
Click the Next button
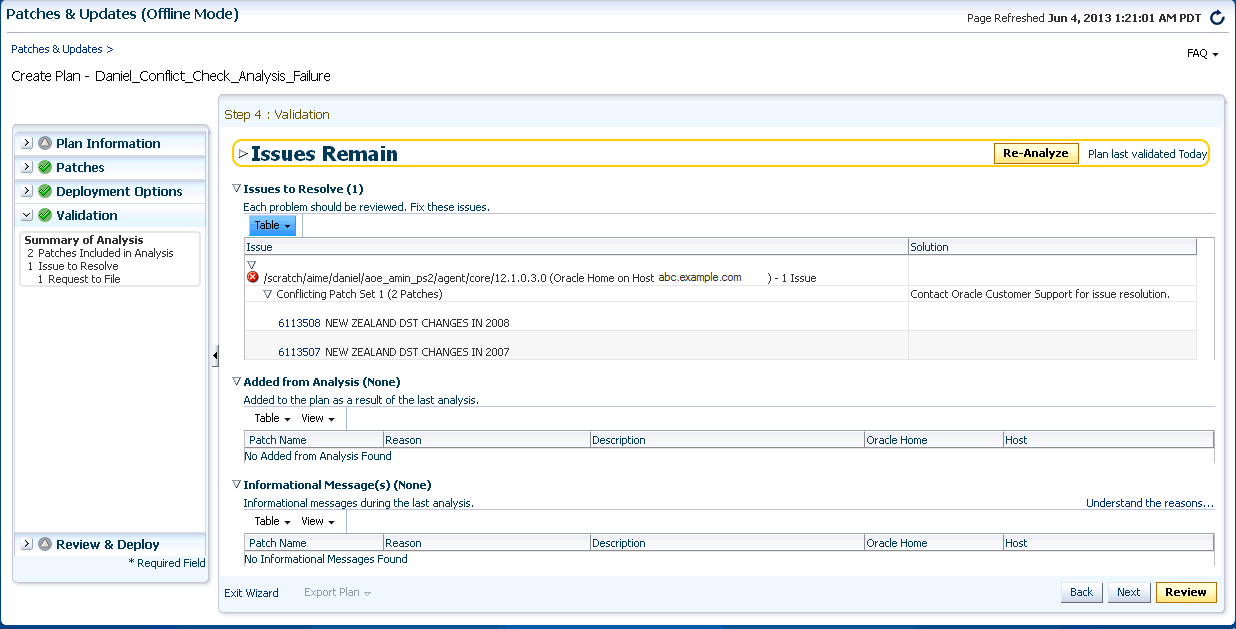(x=1129, y=592)
